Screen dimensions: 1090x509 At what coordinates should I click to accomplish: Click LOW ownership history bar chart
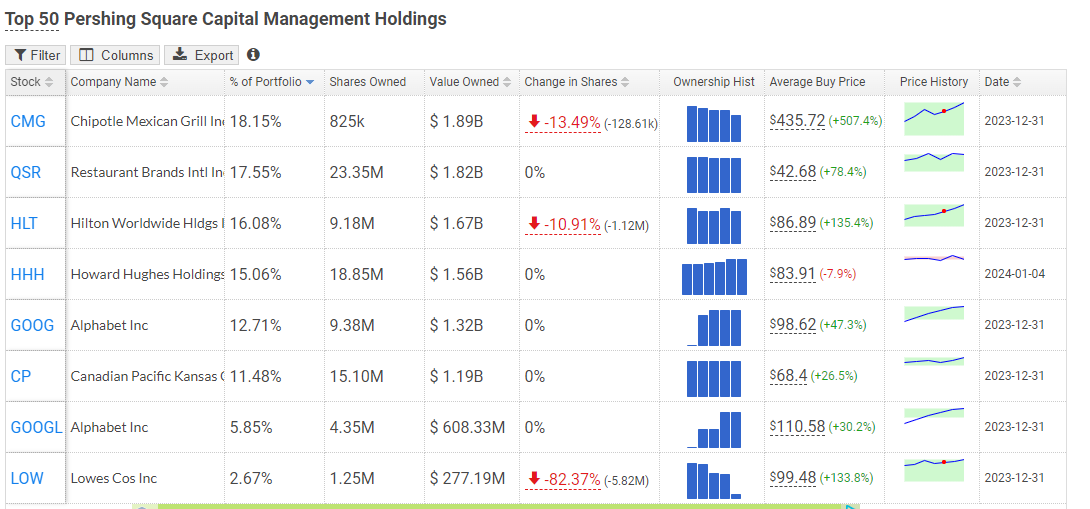714,480
